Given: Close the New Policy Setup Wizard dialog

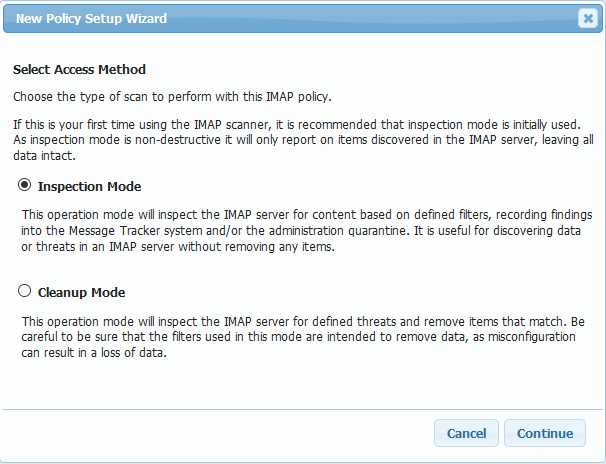Looking at the screenshot, I should coord(587,18).
